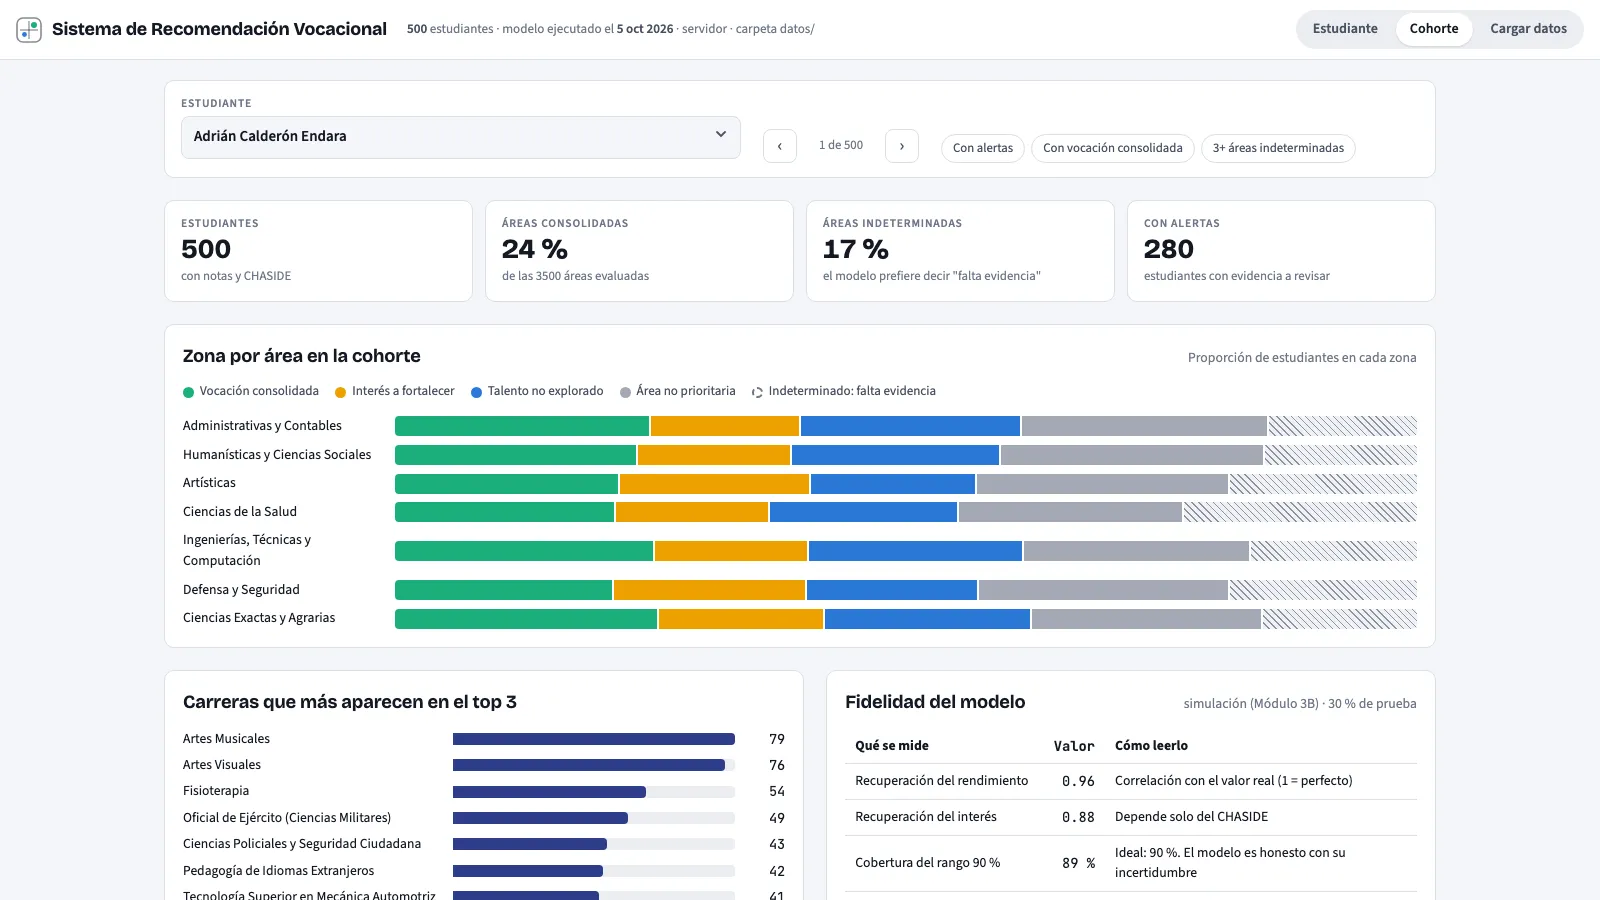This screenshot has width=1600, height=900.
Task: Select the Áreas indeterminadas 17 % card
Action: (960, 251)
